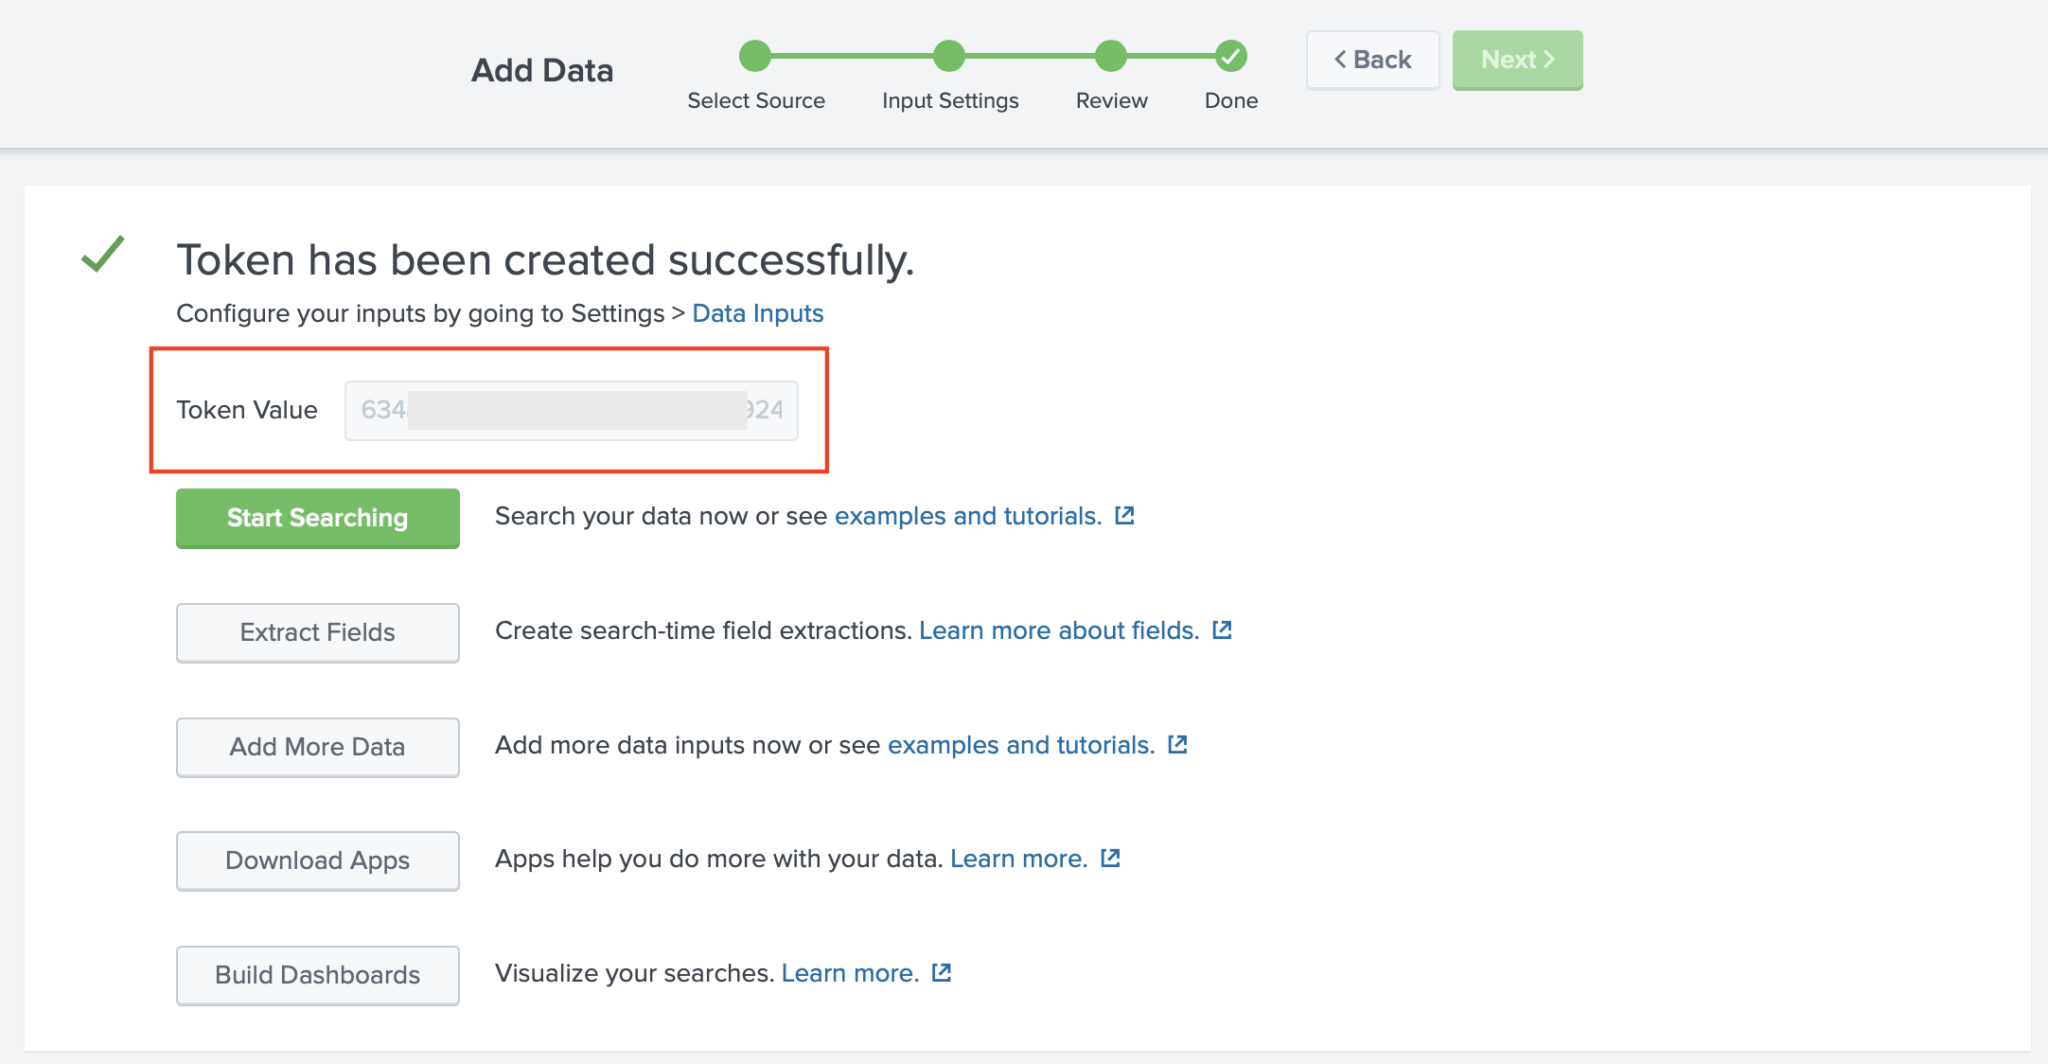Select the Token Value field
Image resolution: width=2048 pixels, height=1064 pixels.
[x=570, y=410]
